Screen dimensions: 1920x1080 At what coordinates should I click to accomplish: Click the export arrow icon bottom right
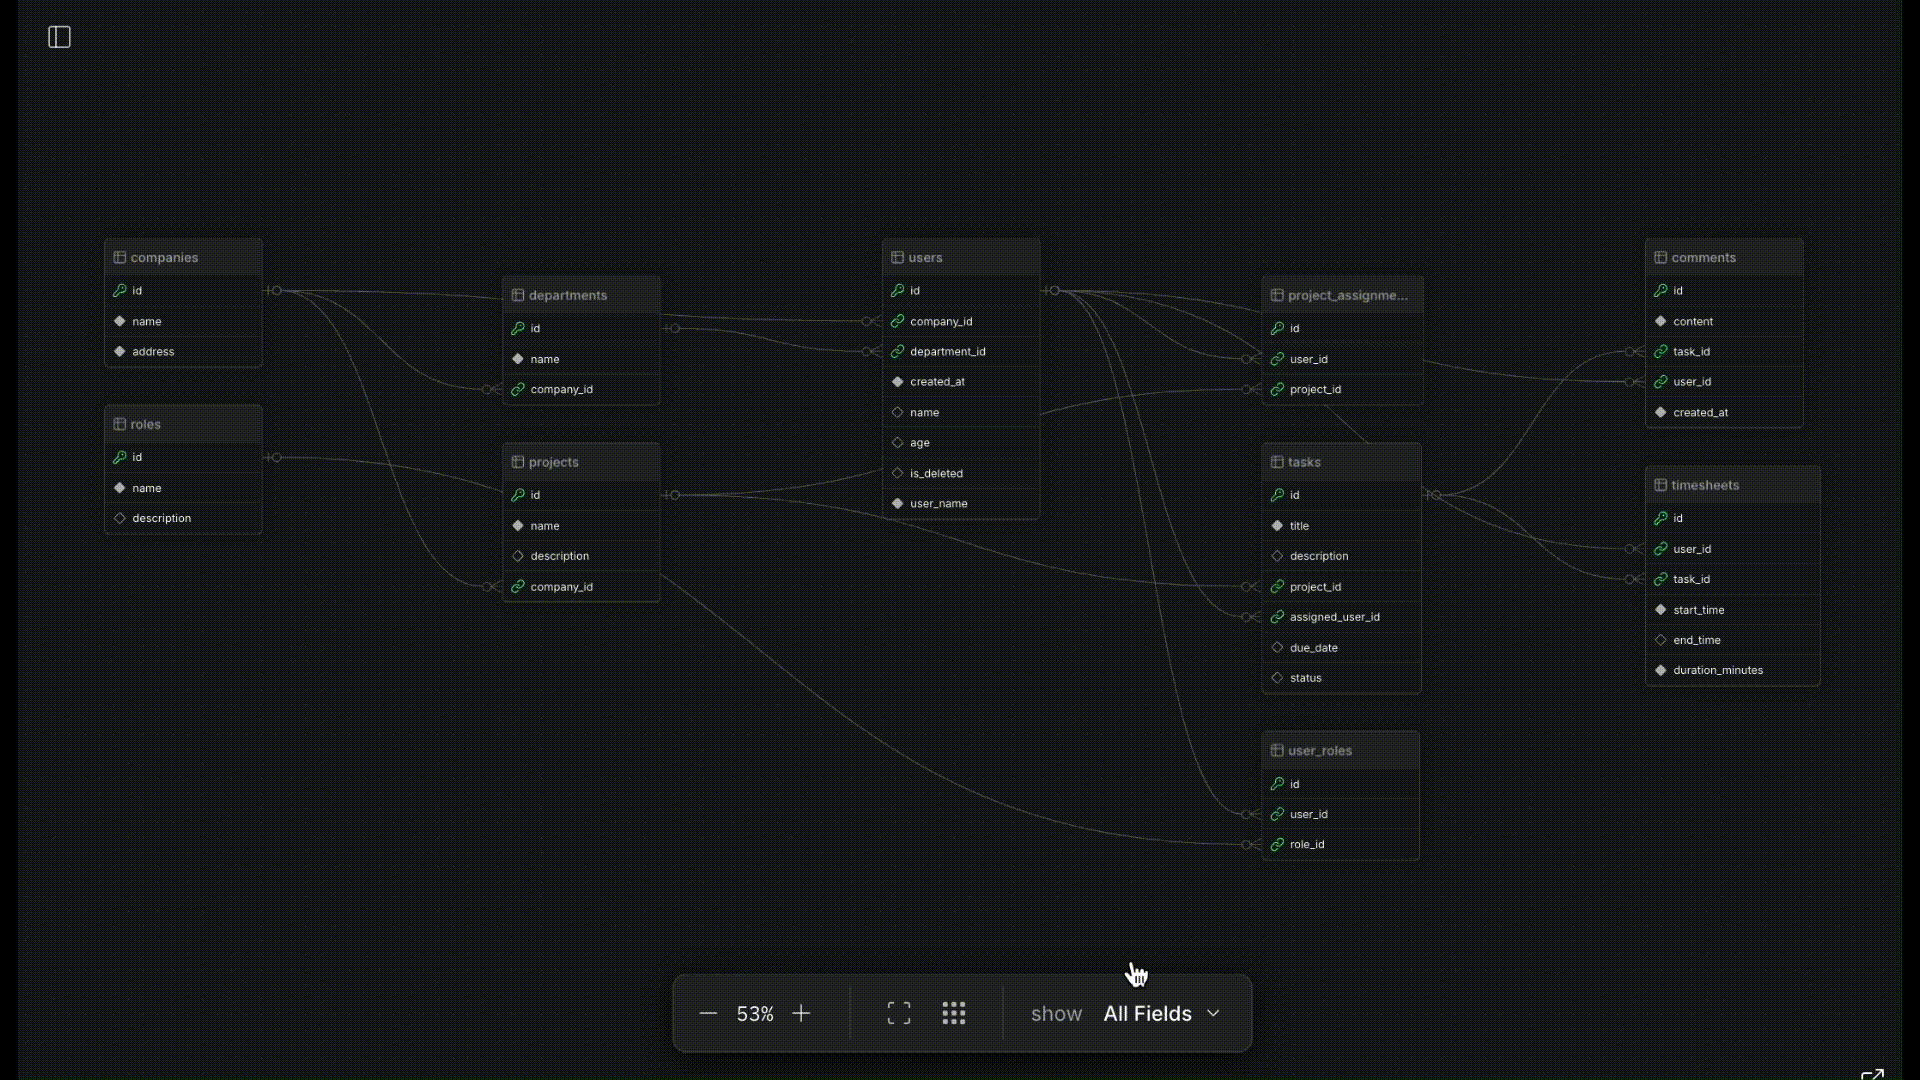pos(1872,1074)
